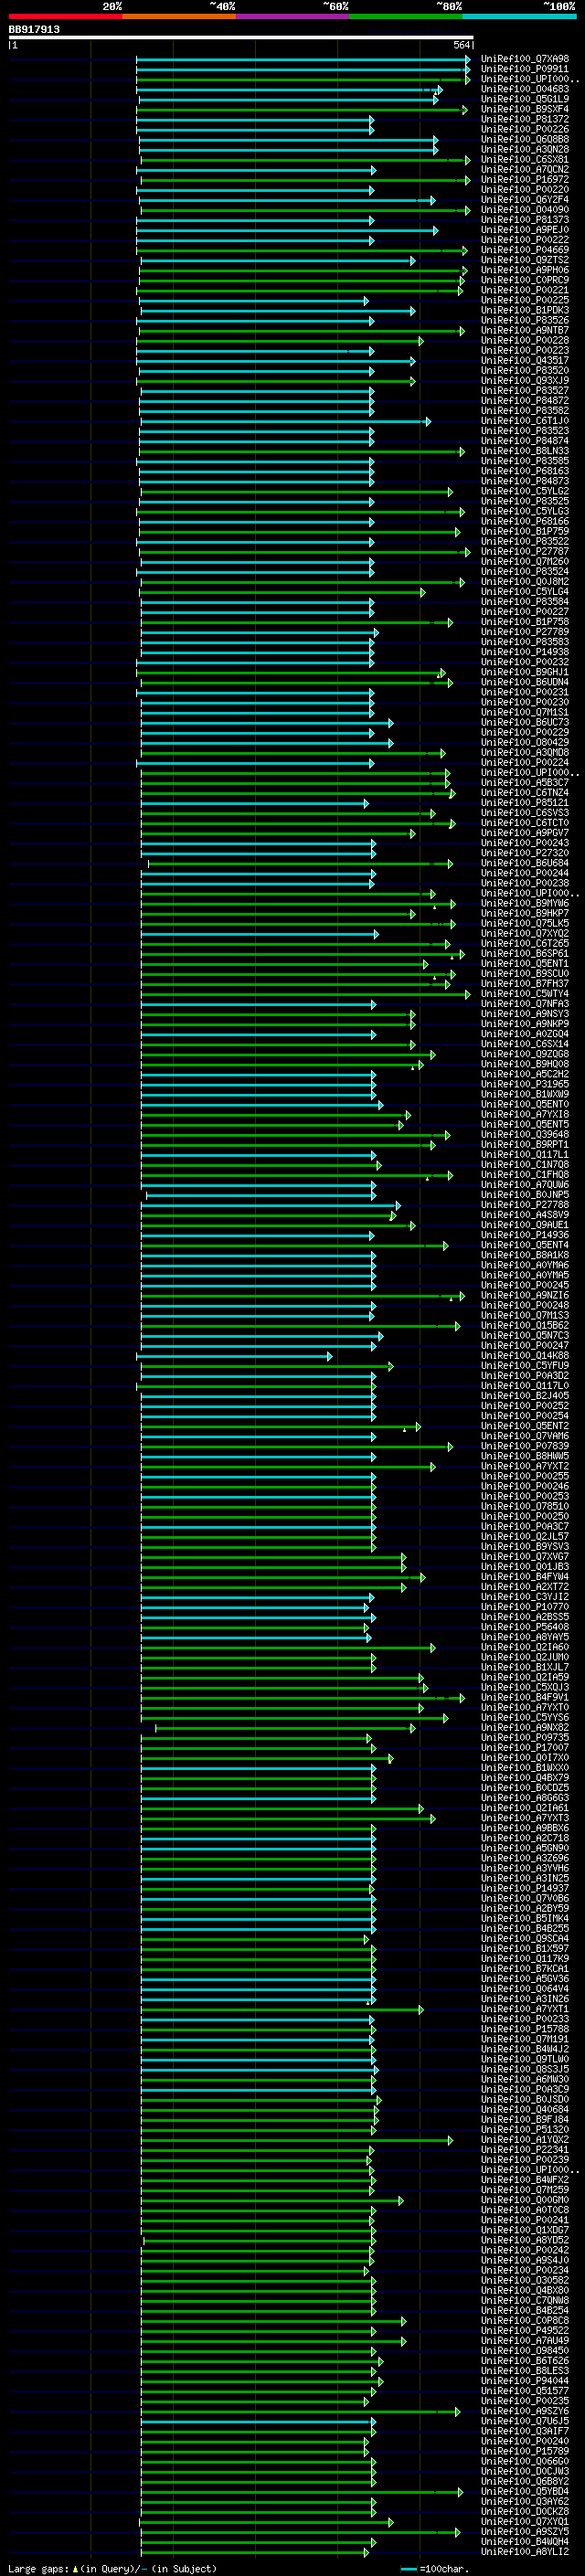The height and width of the screenshot is (2576, 585).
Task: Click the orange ~40% identity legend segment
Action: [x=179, y=16]
